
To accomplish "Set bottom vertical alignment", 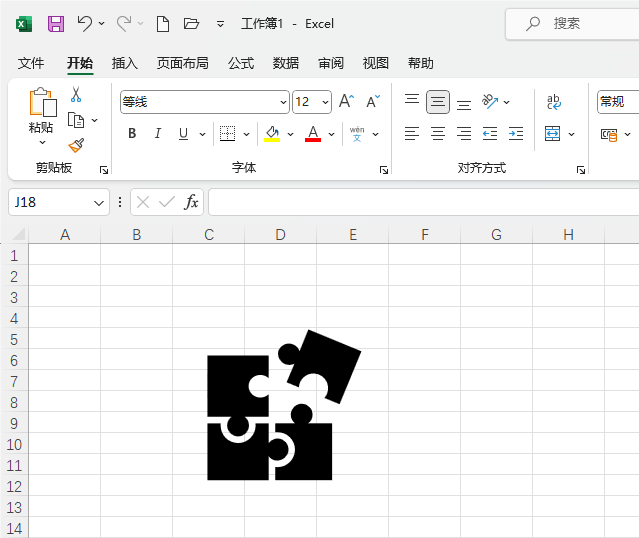I will (x=464, y=104).
